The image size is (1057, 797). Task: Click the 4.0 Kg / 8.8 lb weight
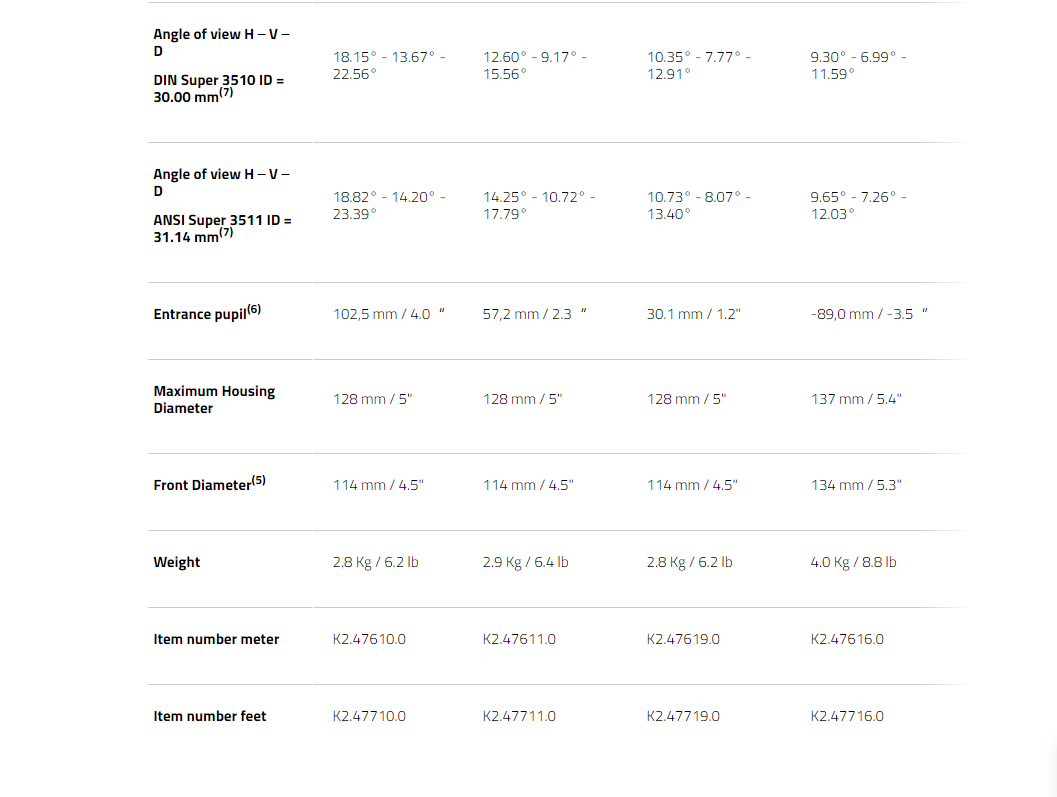click(x=853, y=562)
